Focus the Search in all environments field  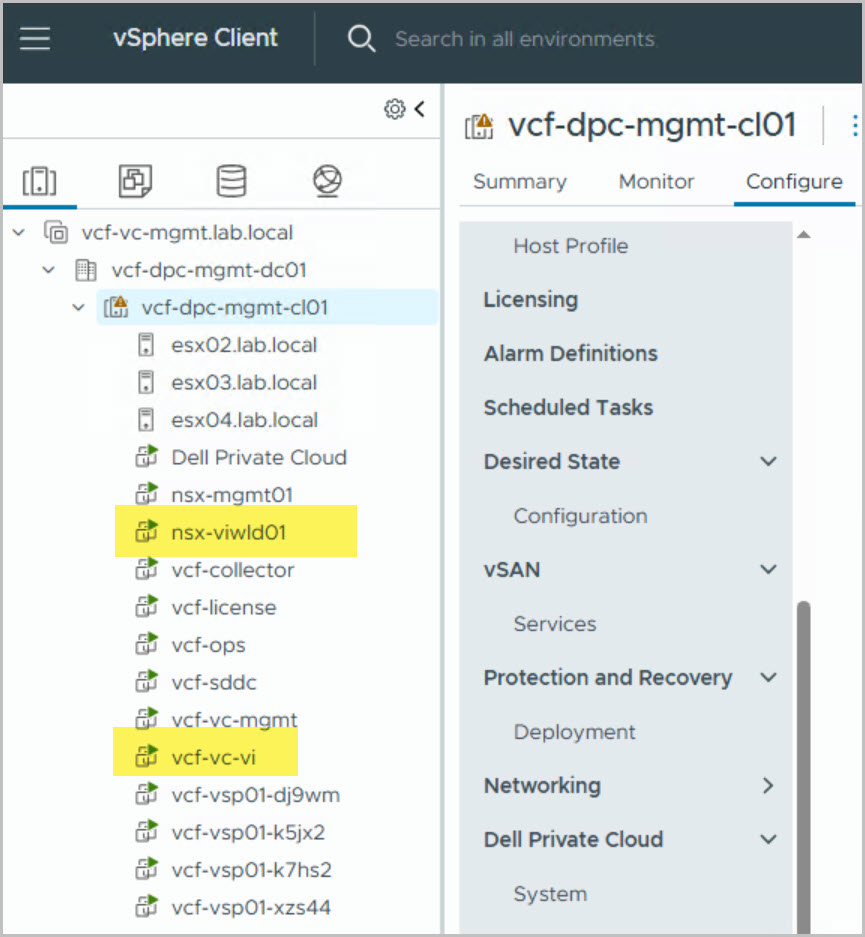pyautogui.click(x=524, y=39)
